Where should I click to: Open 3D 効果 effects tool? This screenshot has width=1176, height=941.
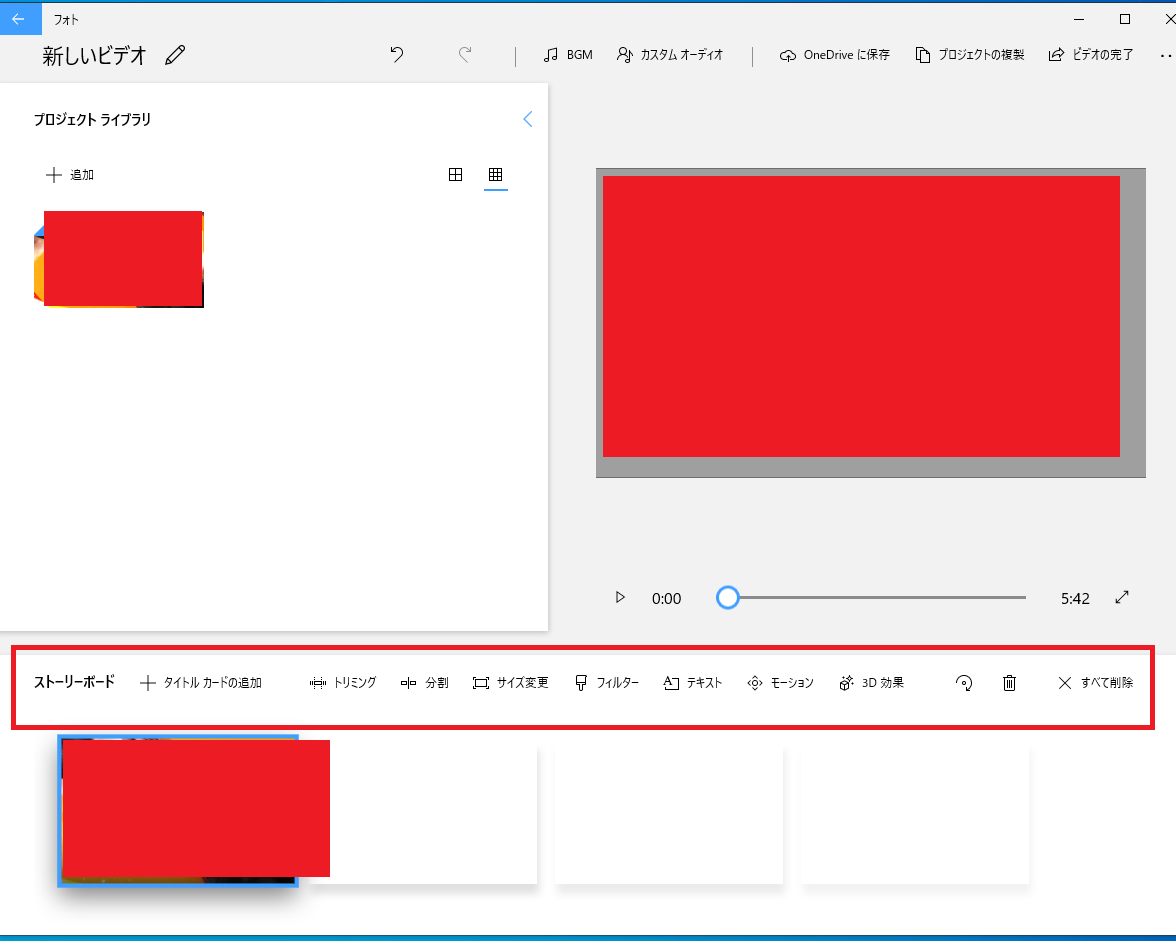[x=872, y=683]
